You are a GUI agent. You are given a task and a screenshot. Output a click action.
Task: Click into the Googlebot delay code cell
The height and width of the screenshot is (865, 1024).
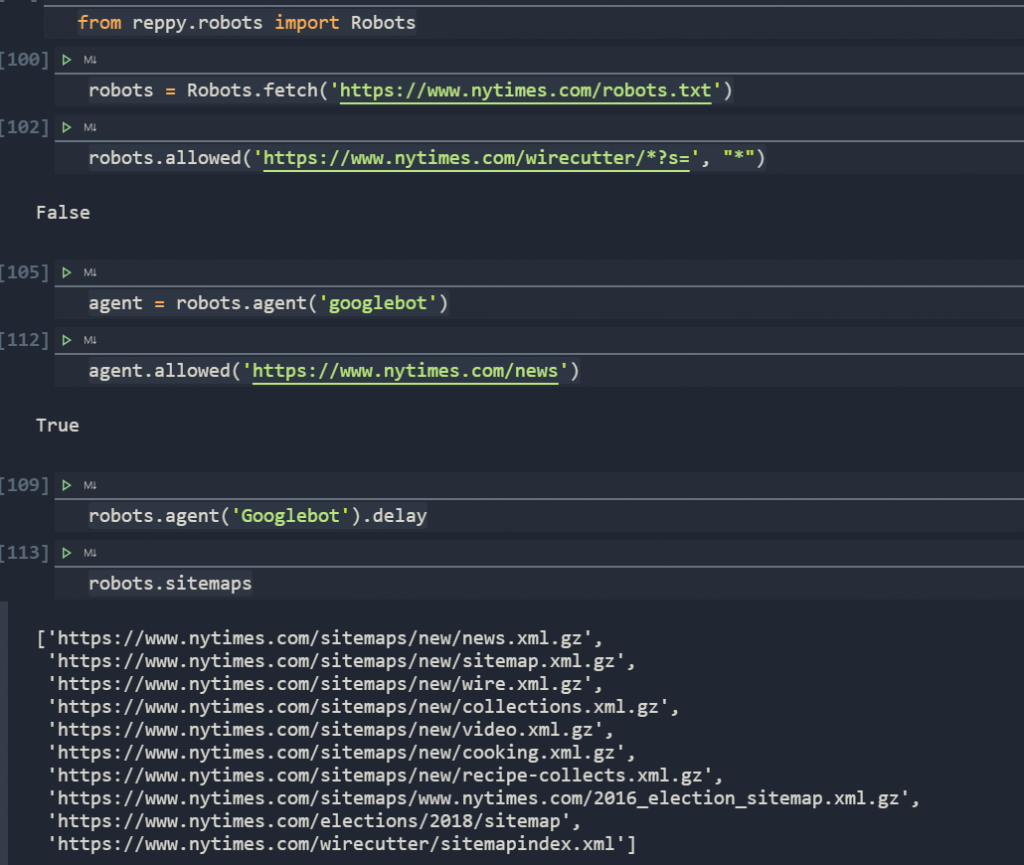(x=539, y=516)
